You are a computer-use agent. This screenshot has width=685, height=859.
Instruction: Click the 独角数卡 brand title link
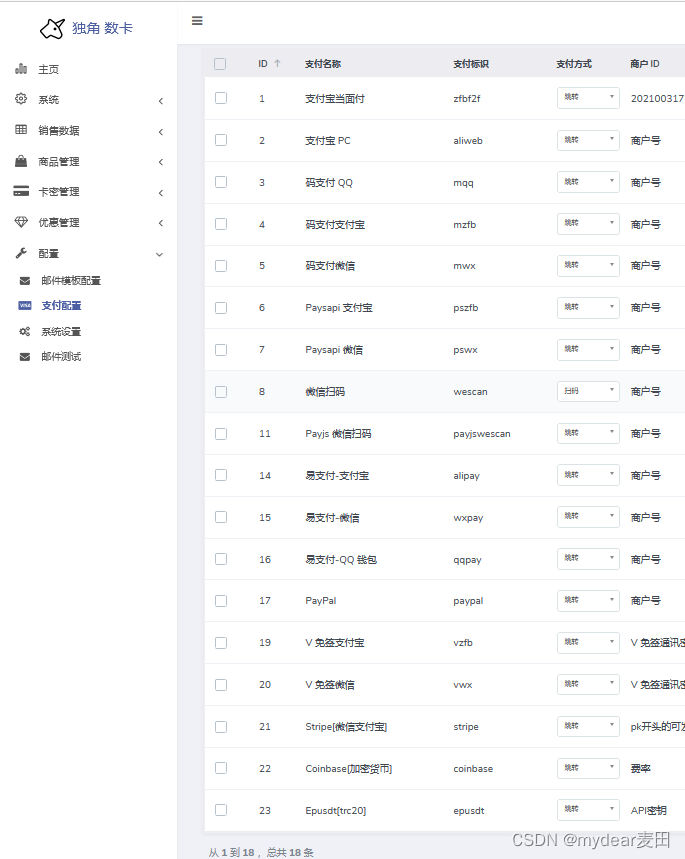pyautogui.click(x=102, y=28)
